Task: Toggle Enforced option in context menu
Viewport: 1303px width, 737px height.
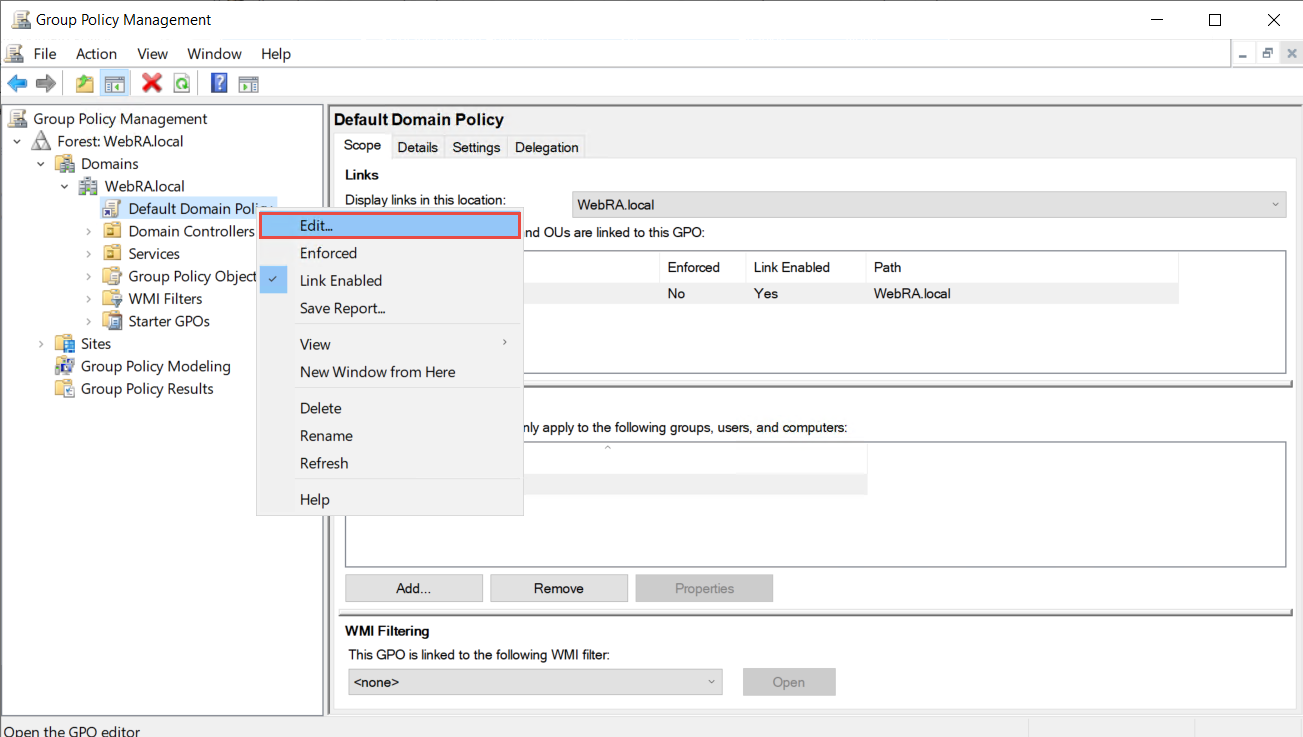Action: 328,253
